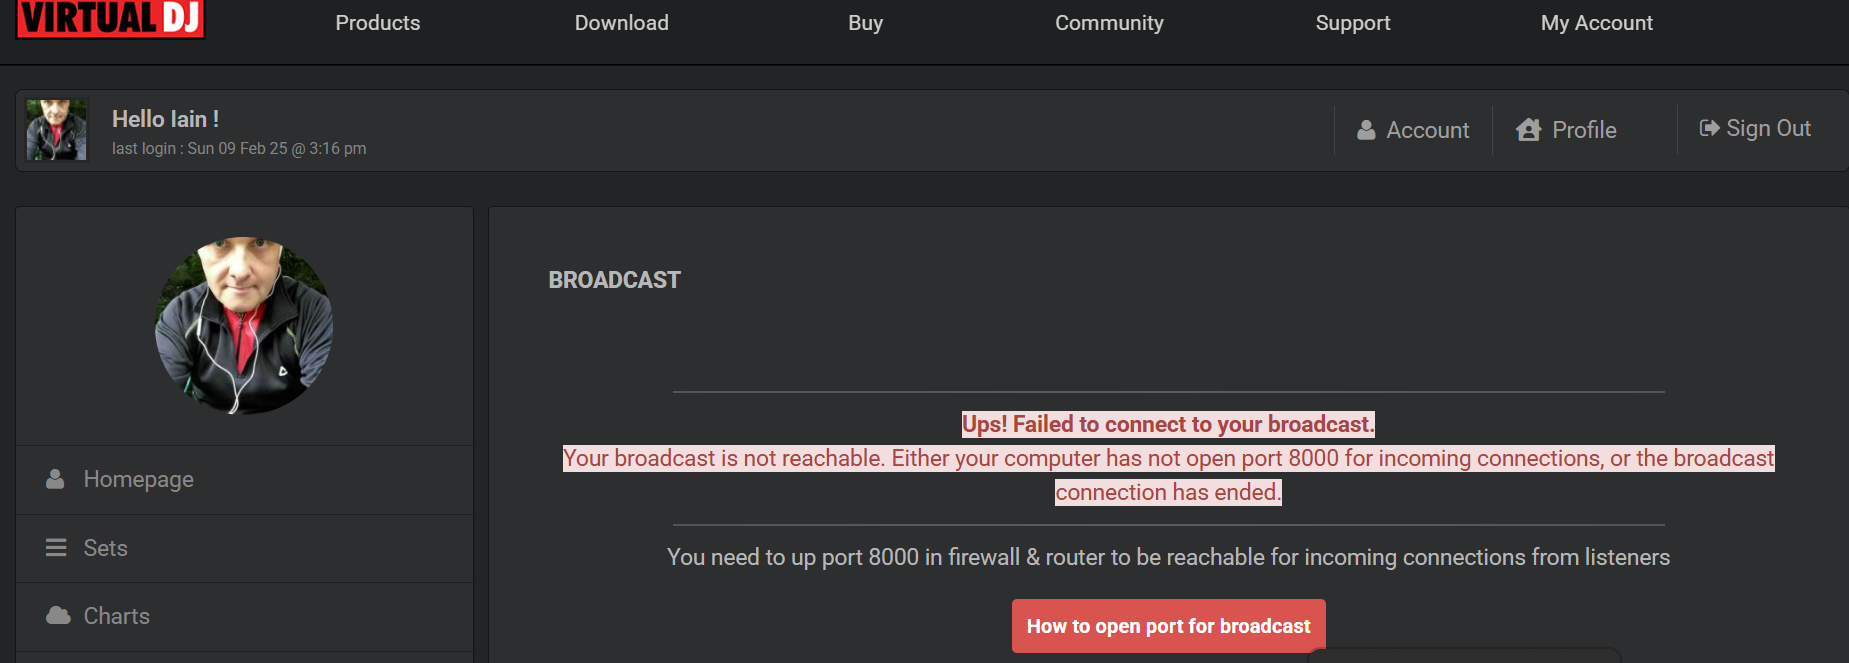1849x663 pixels.
Task: Click the Homepage label in sidebar
Action: [x=139, y=479]
